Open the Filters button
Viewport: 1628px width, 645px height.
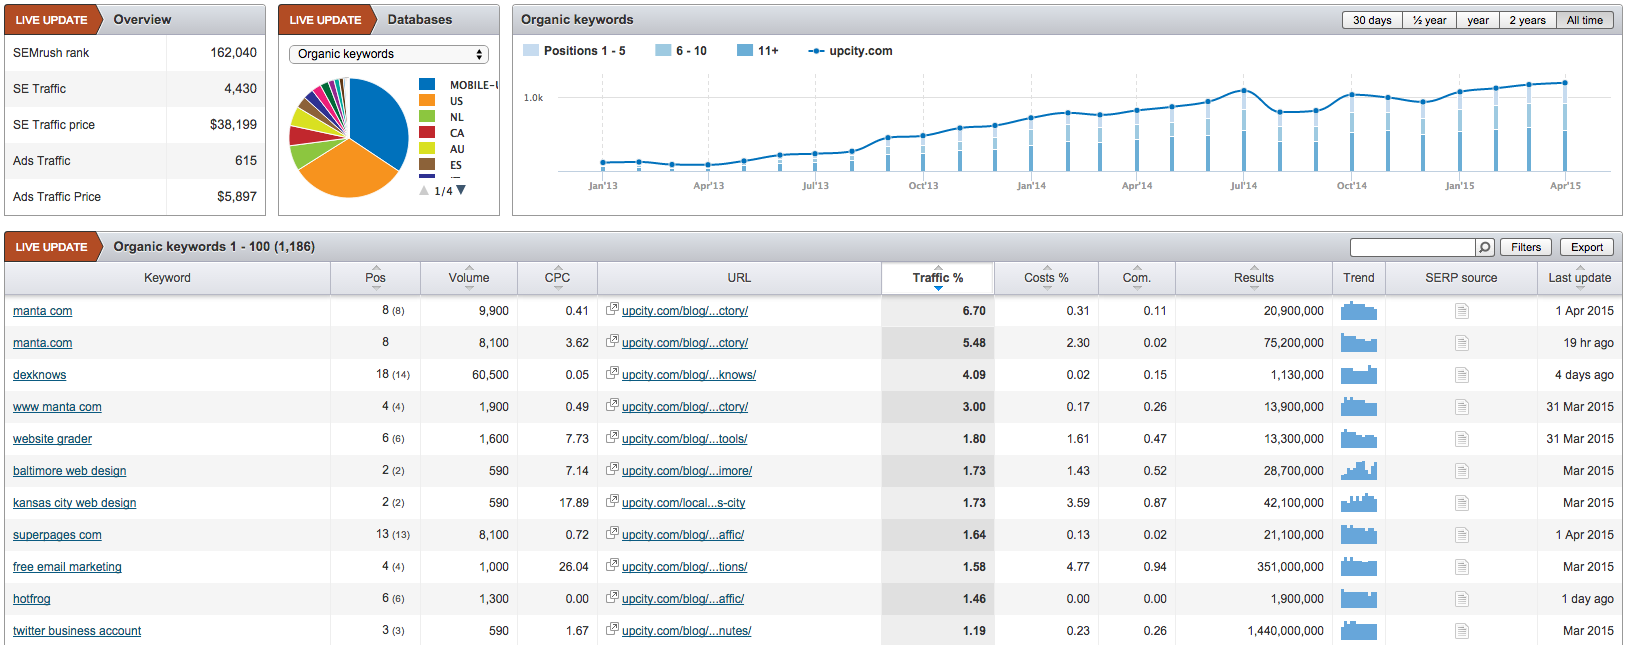1526,247
